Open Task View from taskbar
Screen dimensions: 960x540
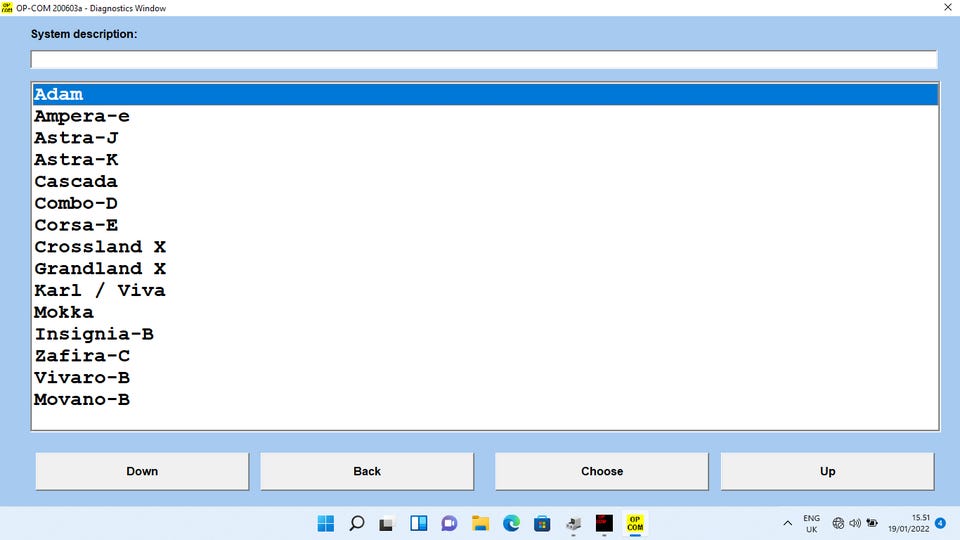[x=386, y=524]
